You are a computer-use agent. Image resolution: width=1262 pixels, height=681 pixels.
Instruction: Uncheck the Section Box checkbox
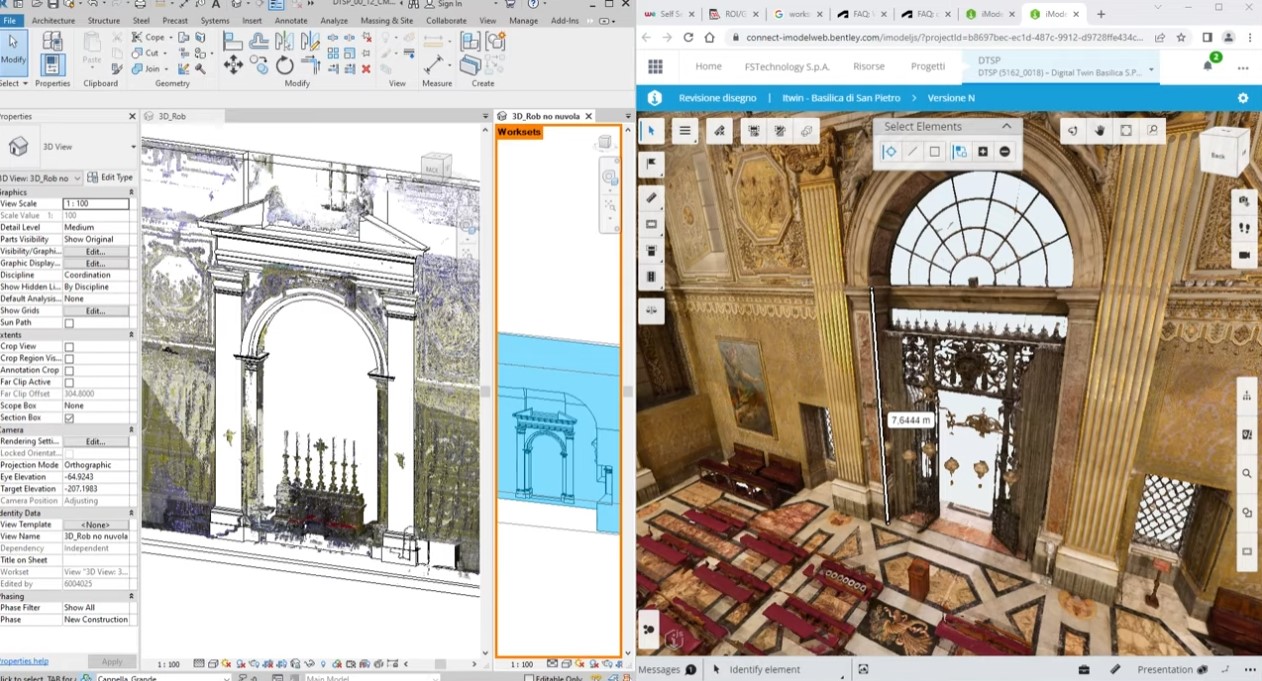point(69,418)
